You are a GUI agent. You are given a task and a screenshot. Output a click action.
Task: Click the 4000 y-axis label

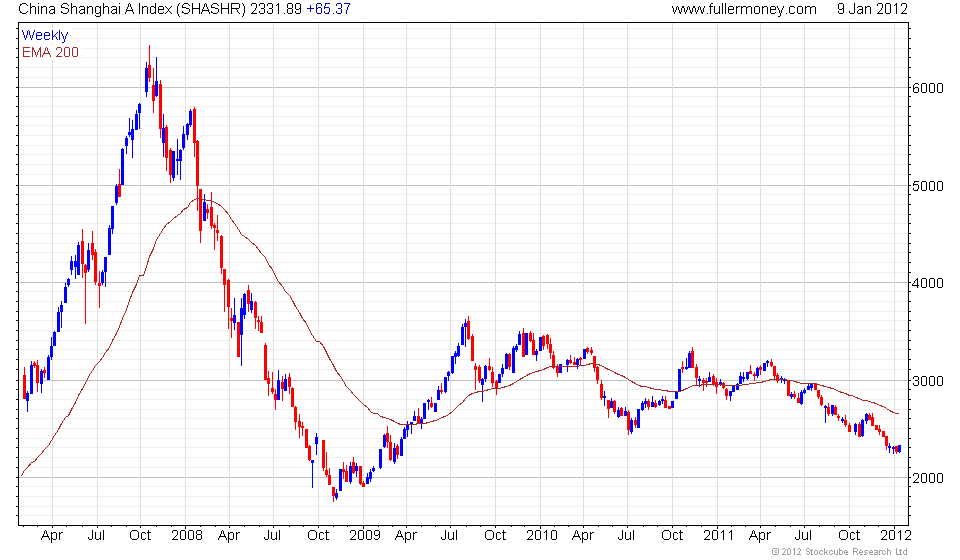tap(928, 283)
